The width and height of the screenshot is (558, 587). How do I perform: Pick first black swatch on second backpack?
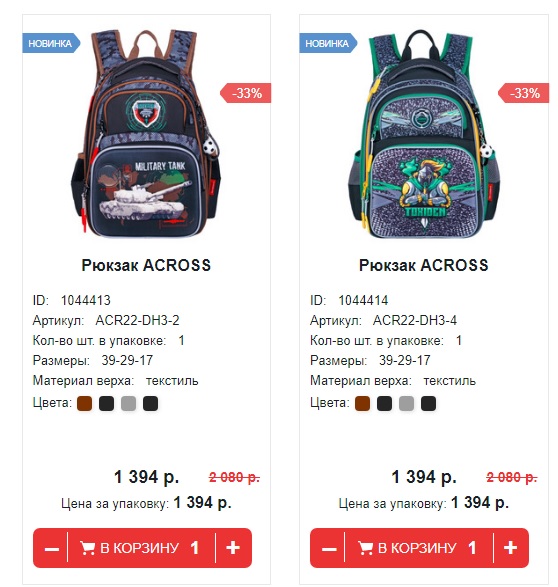[x=384, y=404]
